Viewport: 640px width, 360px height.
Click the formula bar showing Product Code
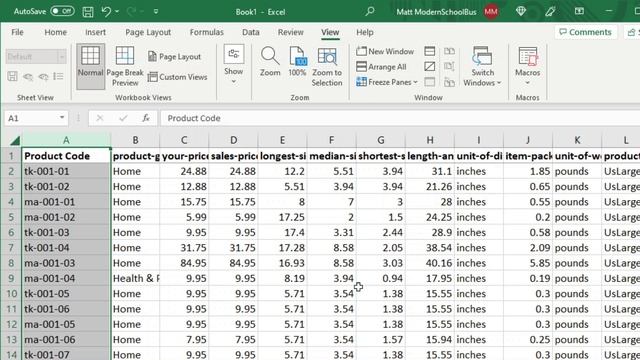pos(400,118)
